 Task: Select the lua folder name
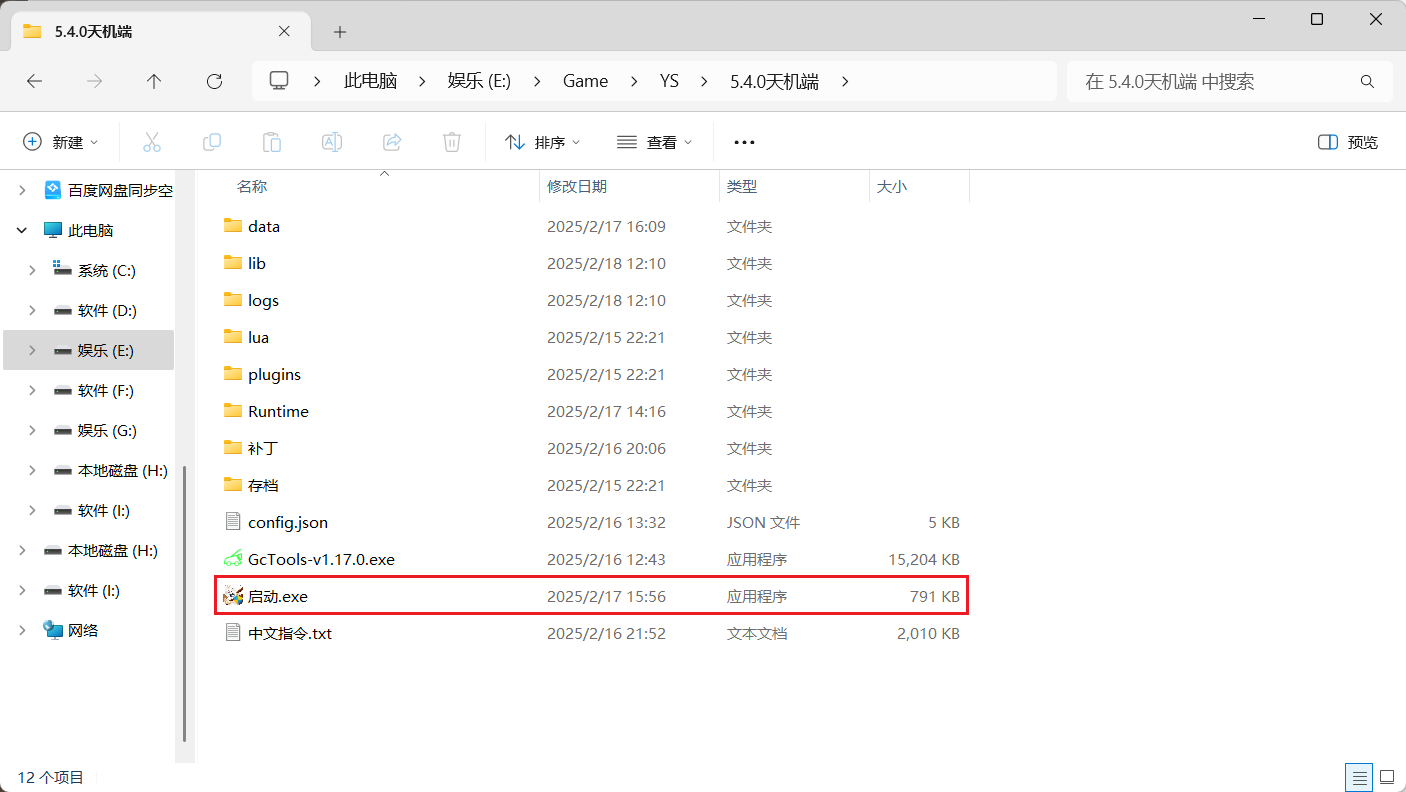coord(258,337)
